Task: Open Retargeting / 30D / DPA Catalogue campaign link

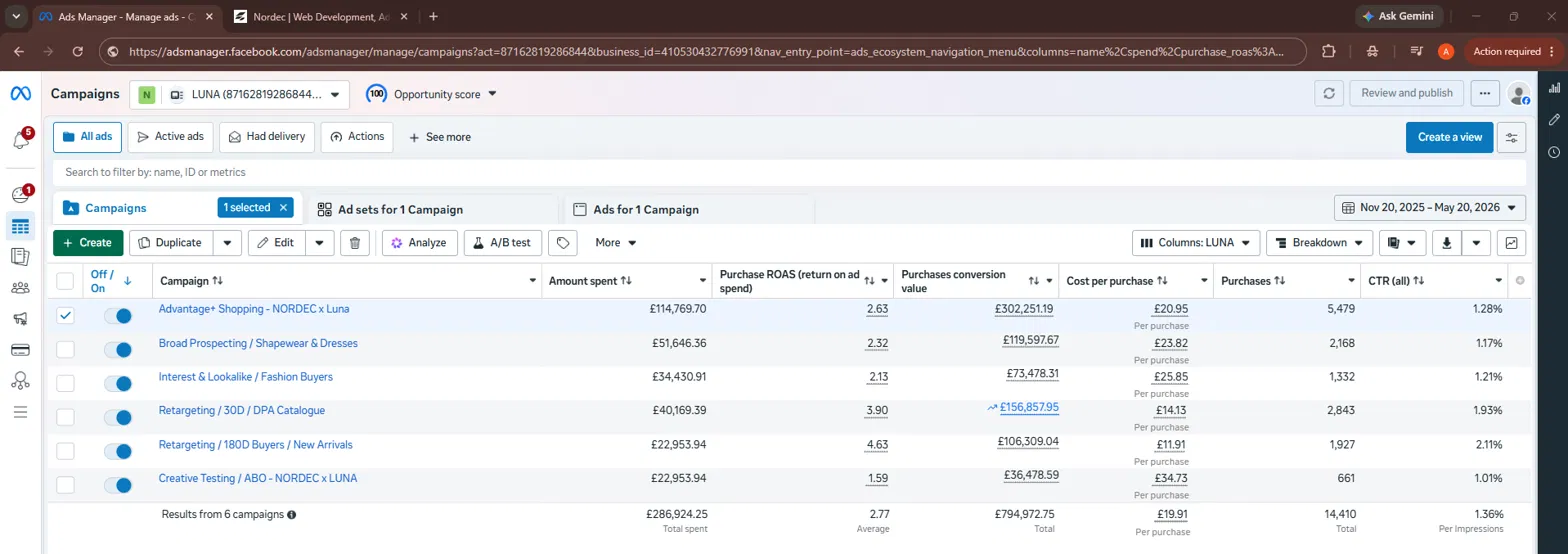Action: tap(242, 410)
